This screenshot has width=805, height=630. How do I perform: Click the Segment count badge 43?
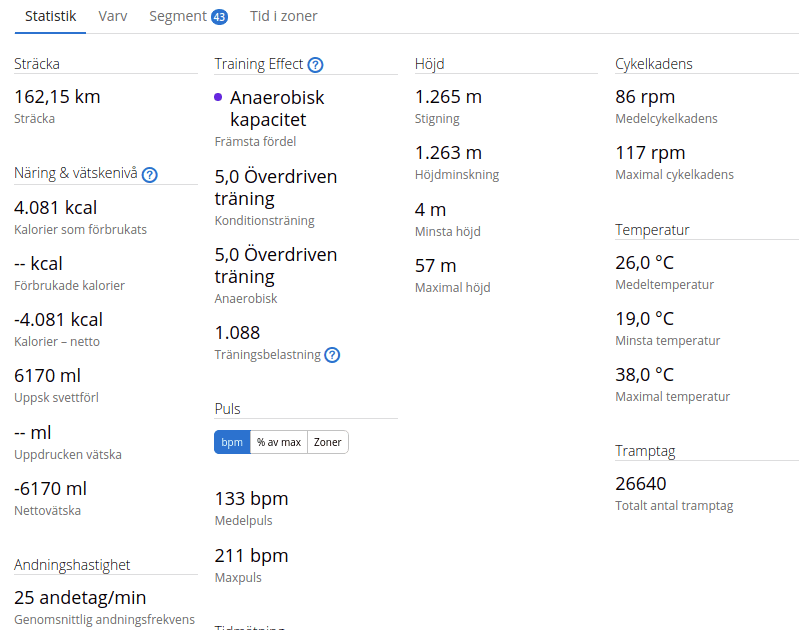pyautogui.click(x=220, y=17)
